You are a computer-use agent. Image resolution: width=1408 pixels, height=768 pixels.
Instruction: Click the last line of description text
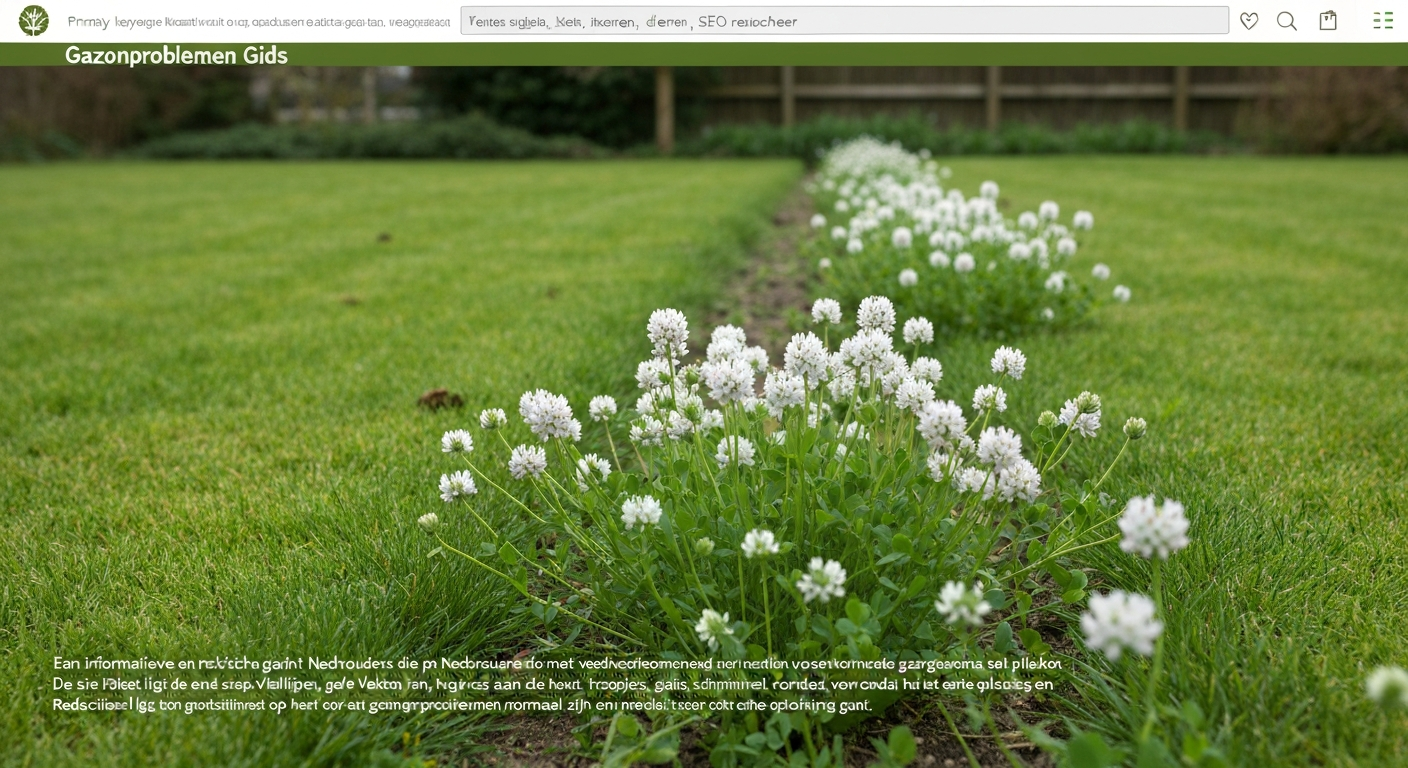click(462, 705)
